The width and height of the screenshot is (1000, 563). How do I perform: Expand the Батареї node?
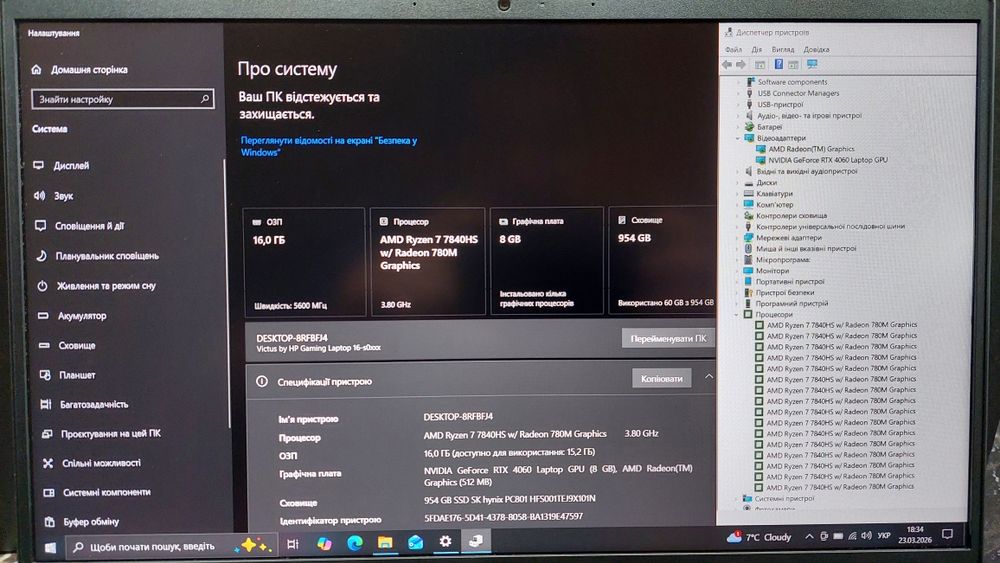(x=739, y=127)
